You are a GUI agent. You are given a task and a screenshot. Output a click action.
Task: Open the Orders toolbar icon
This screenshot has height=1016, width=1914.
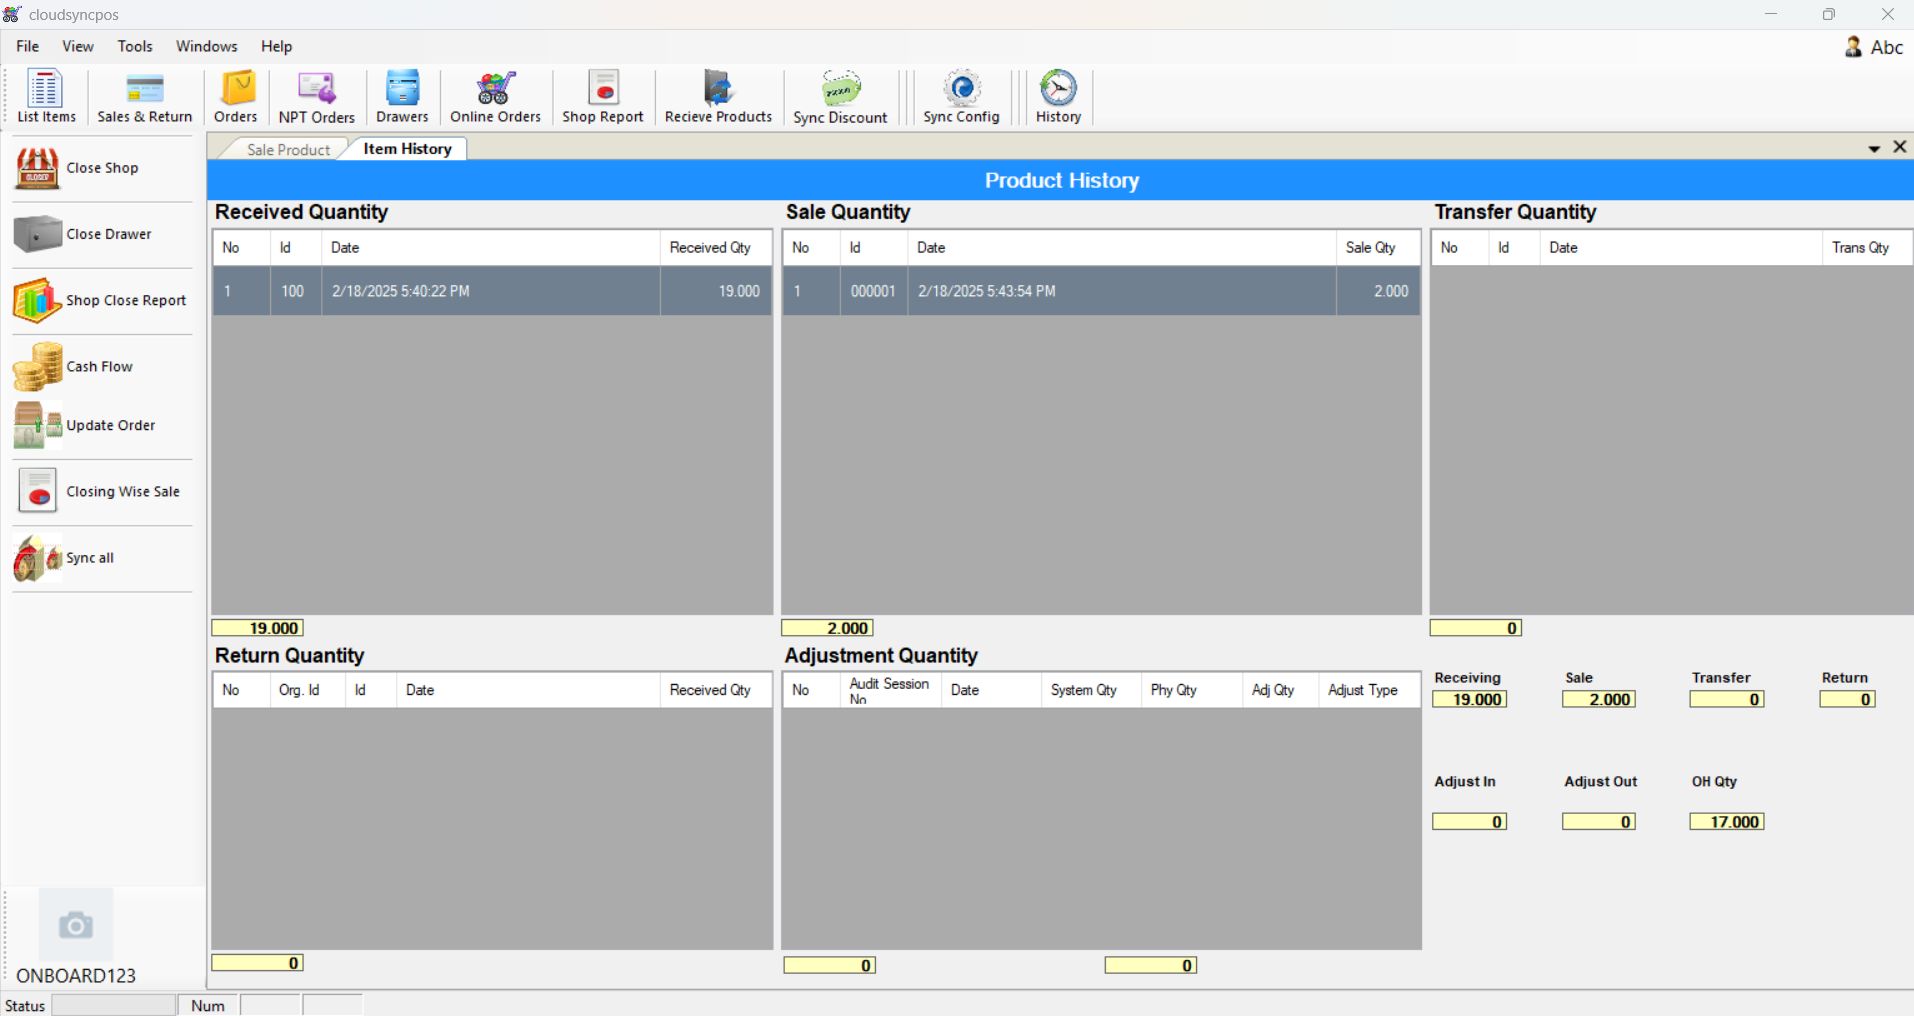[236, 96]
